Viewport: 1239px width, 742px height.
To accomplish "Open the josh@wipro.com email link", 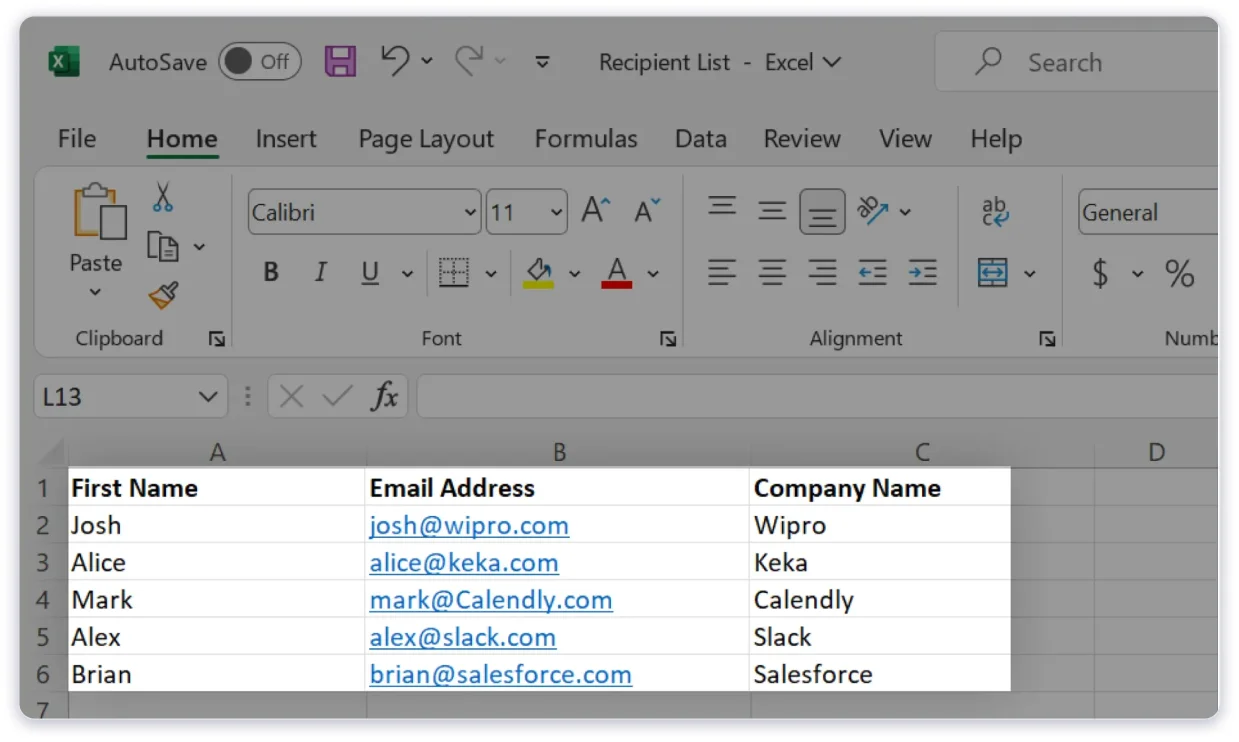I will [x=469, y=525].
